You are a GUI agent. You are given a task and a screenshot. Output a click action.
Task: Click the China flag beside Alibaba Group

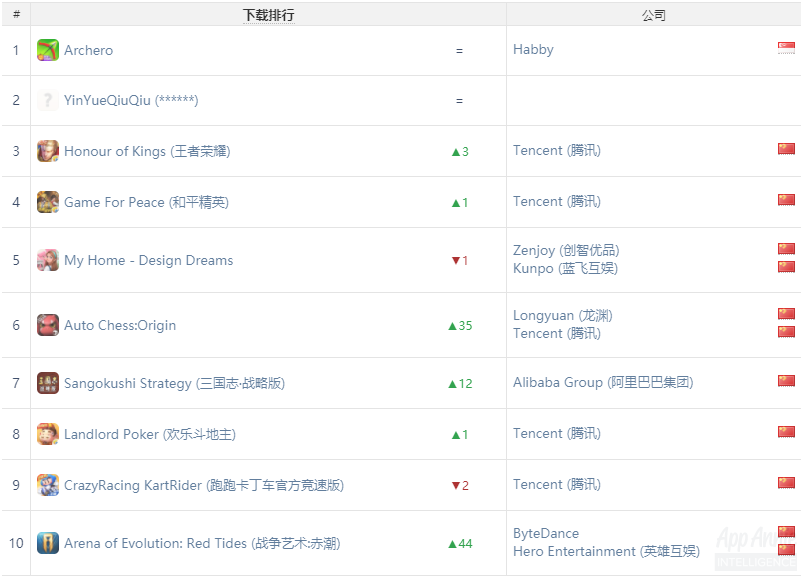click(x=786, y=380)
